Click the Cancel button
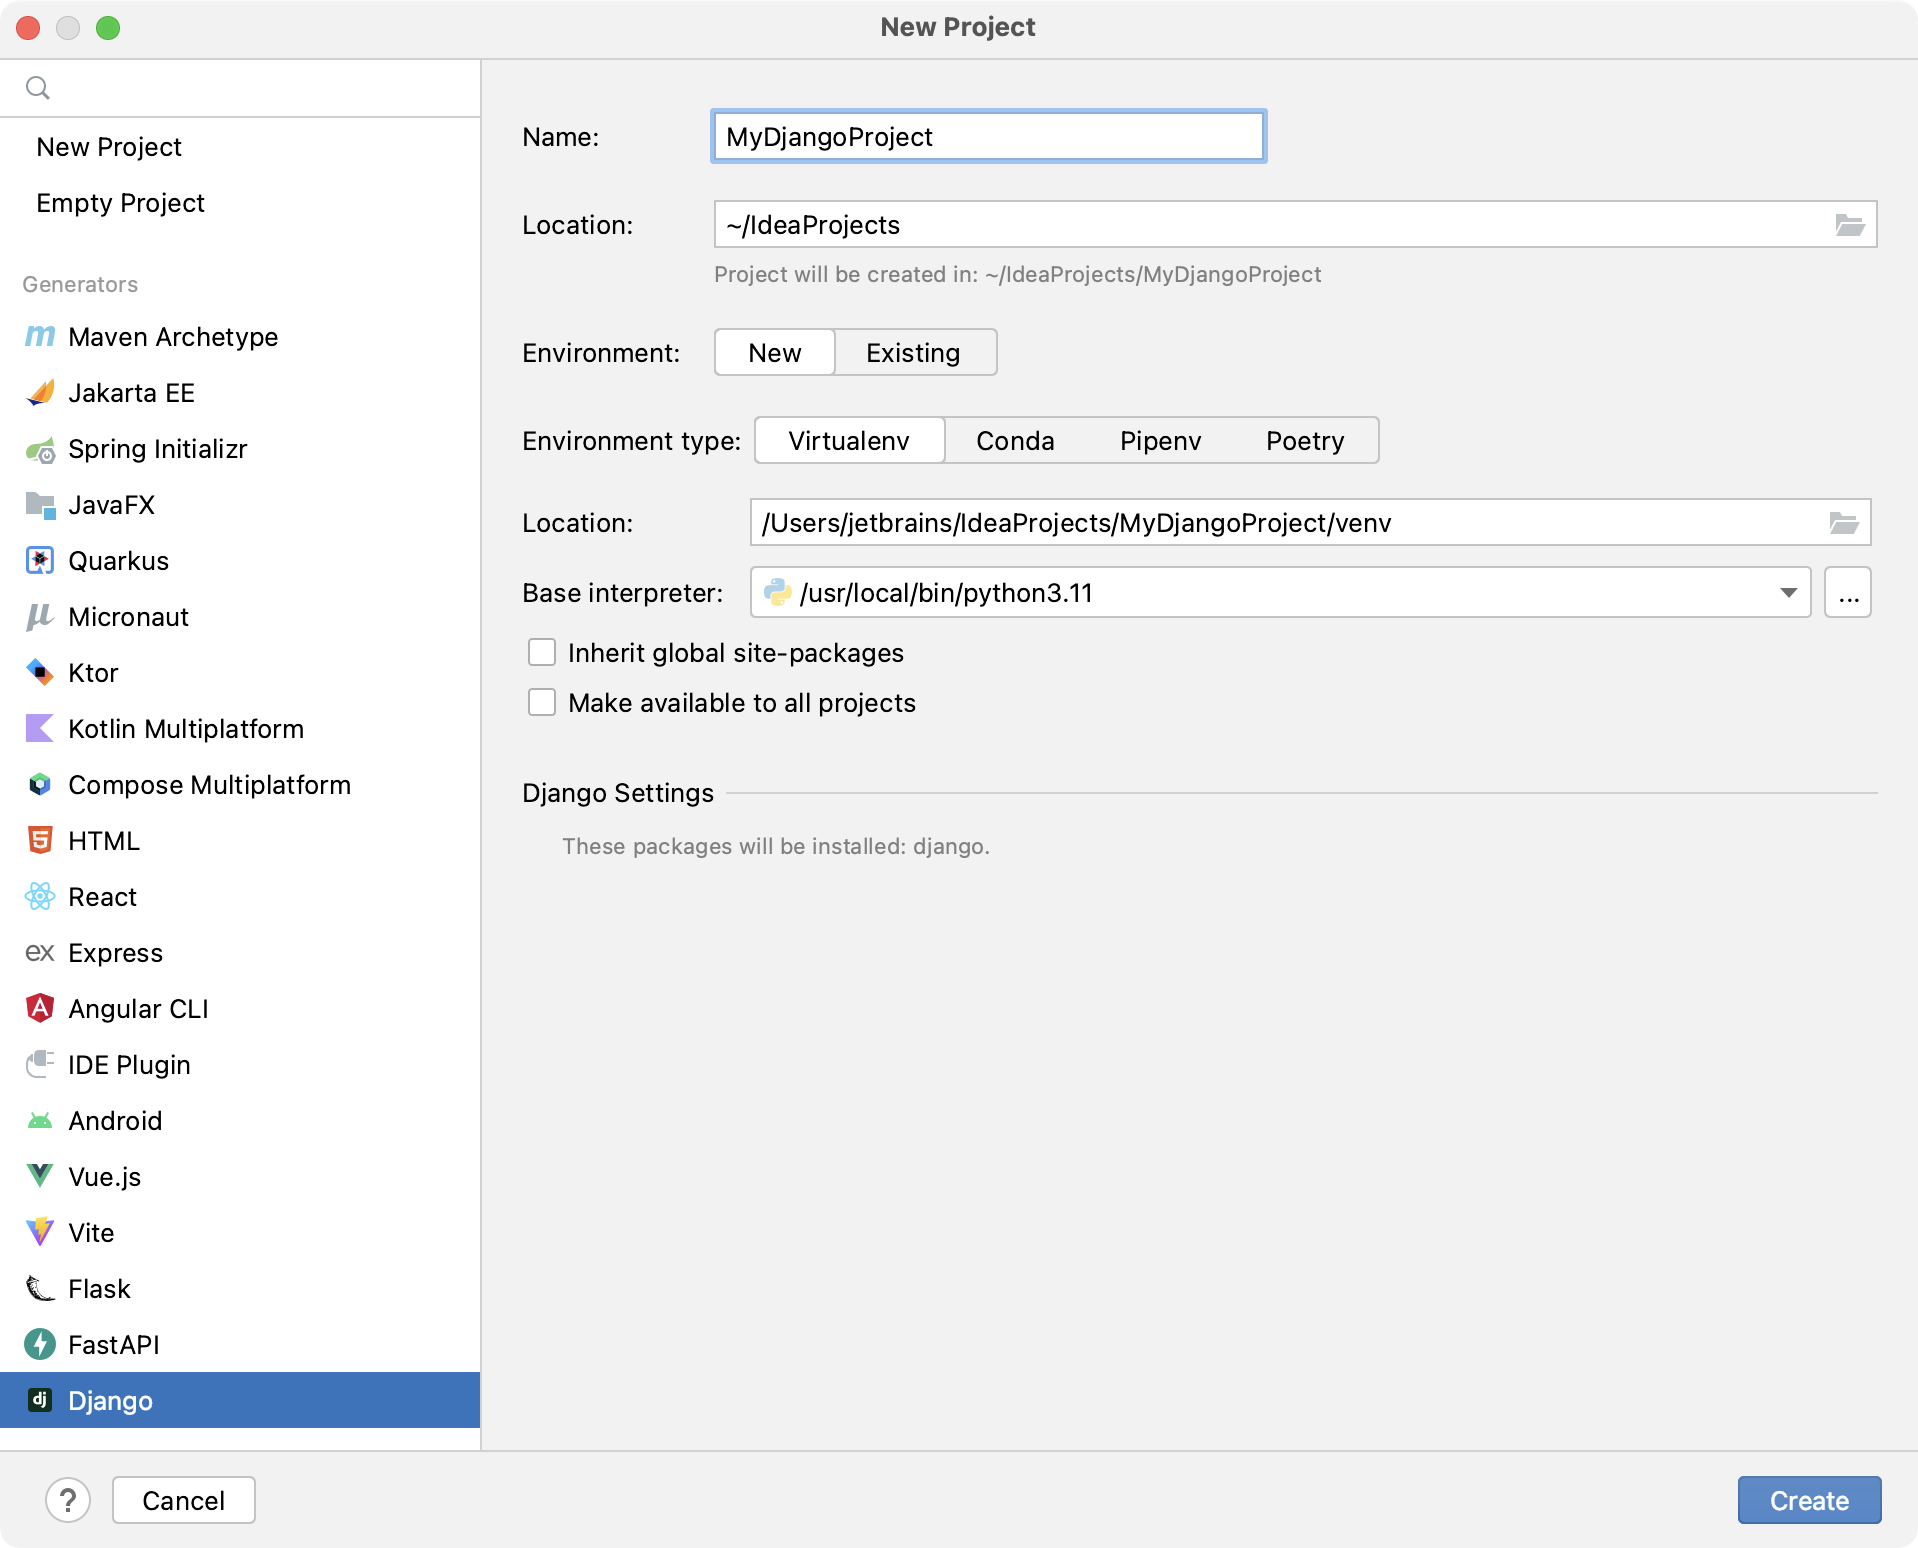The image size is (1918, 1548). click(x=183, y=1500)
